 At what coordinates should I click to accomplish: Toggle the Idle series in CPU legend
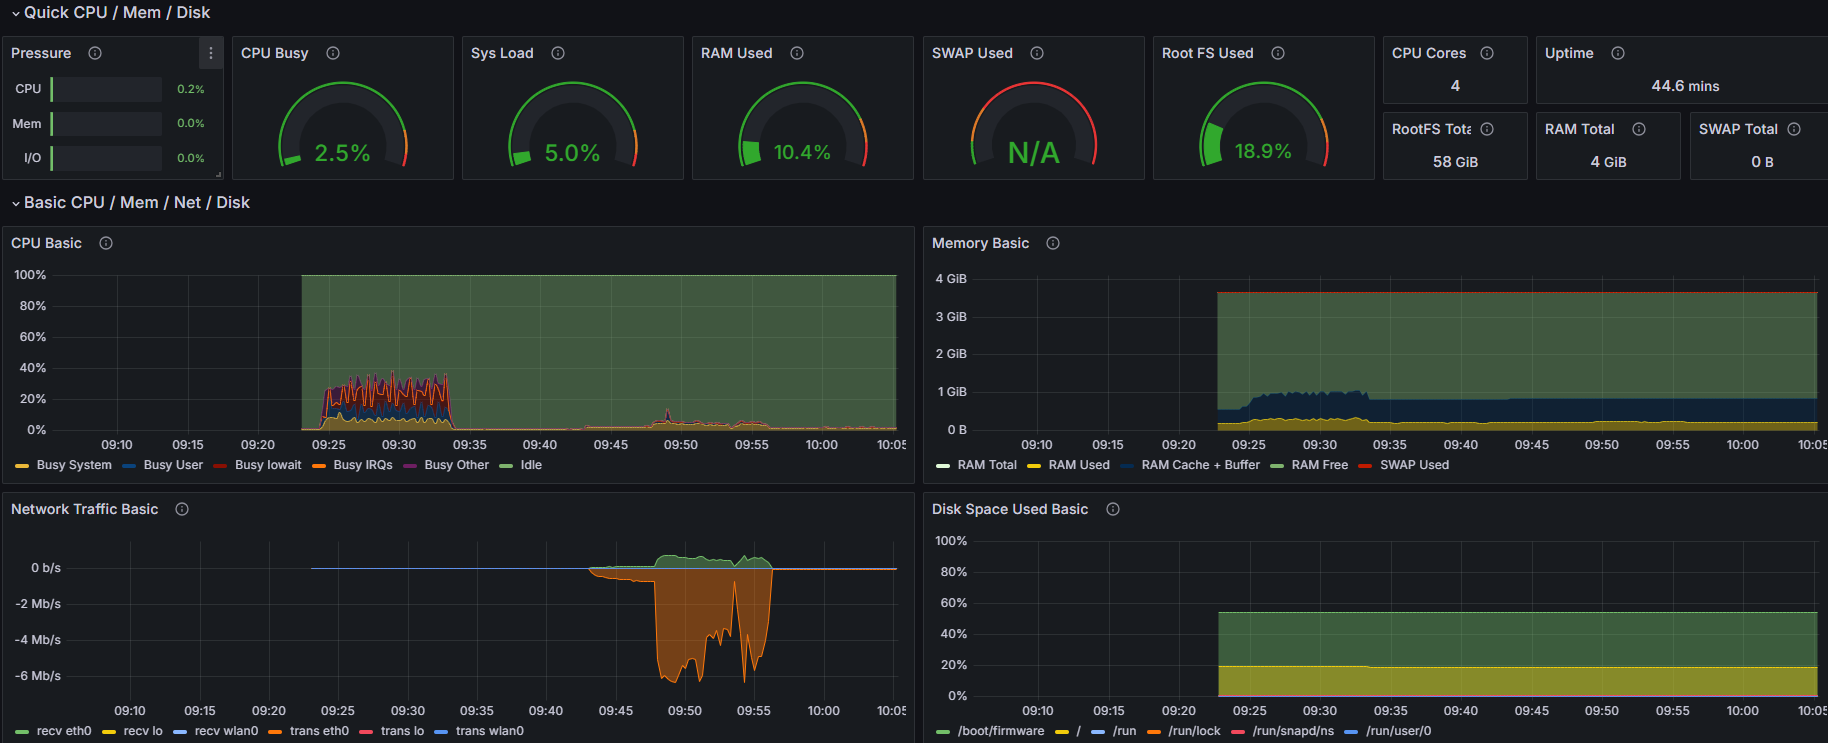(x=531, y=465)
